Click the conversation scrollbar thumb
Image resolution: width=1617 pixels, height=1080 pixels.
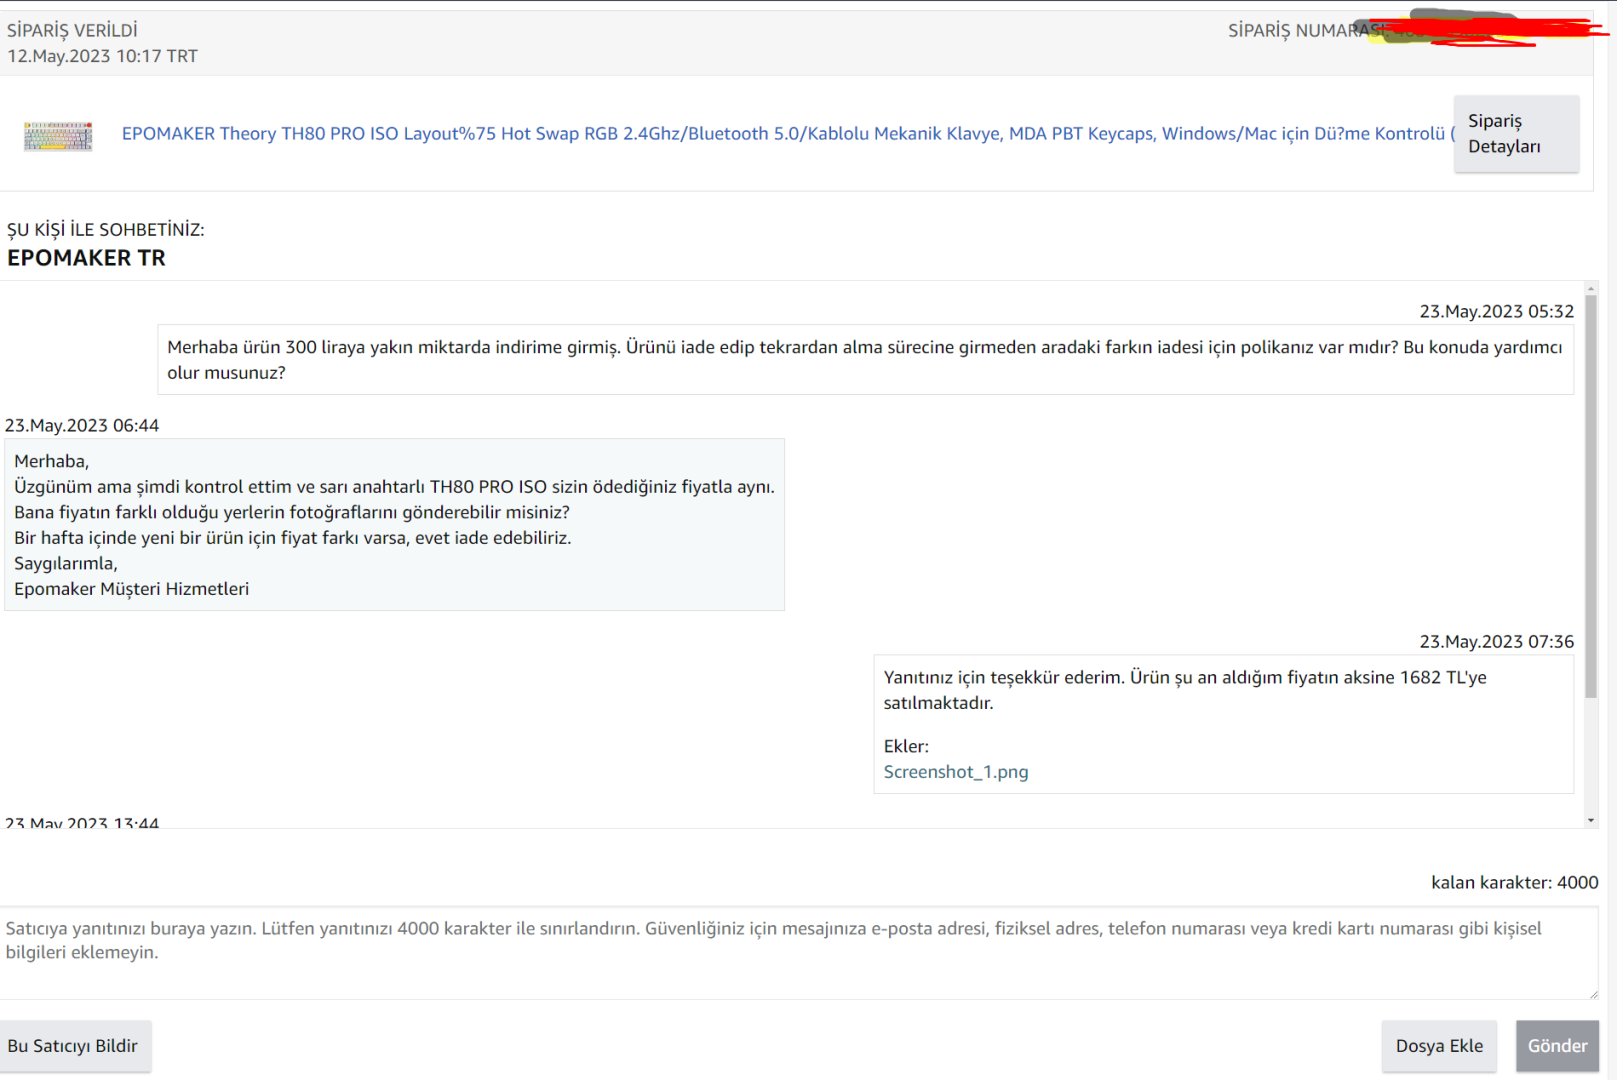1591,497
